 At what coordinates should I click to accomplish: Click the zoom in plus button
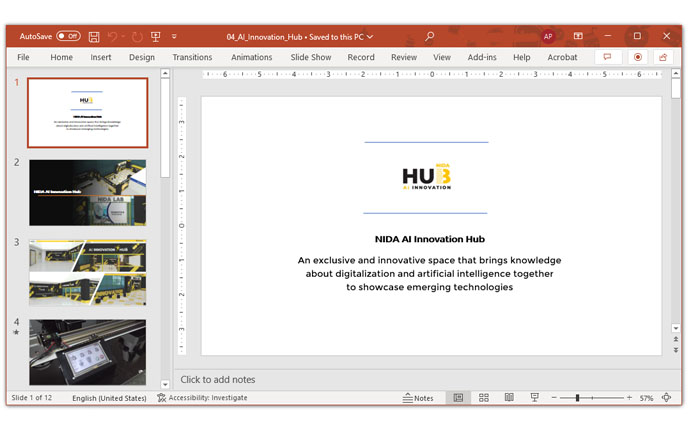pos(629,398)
